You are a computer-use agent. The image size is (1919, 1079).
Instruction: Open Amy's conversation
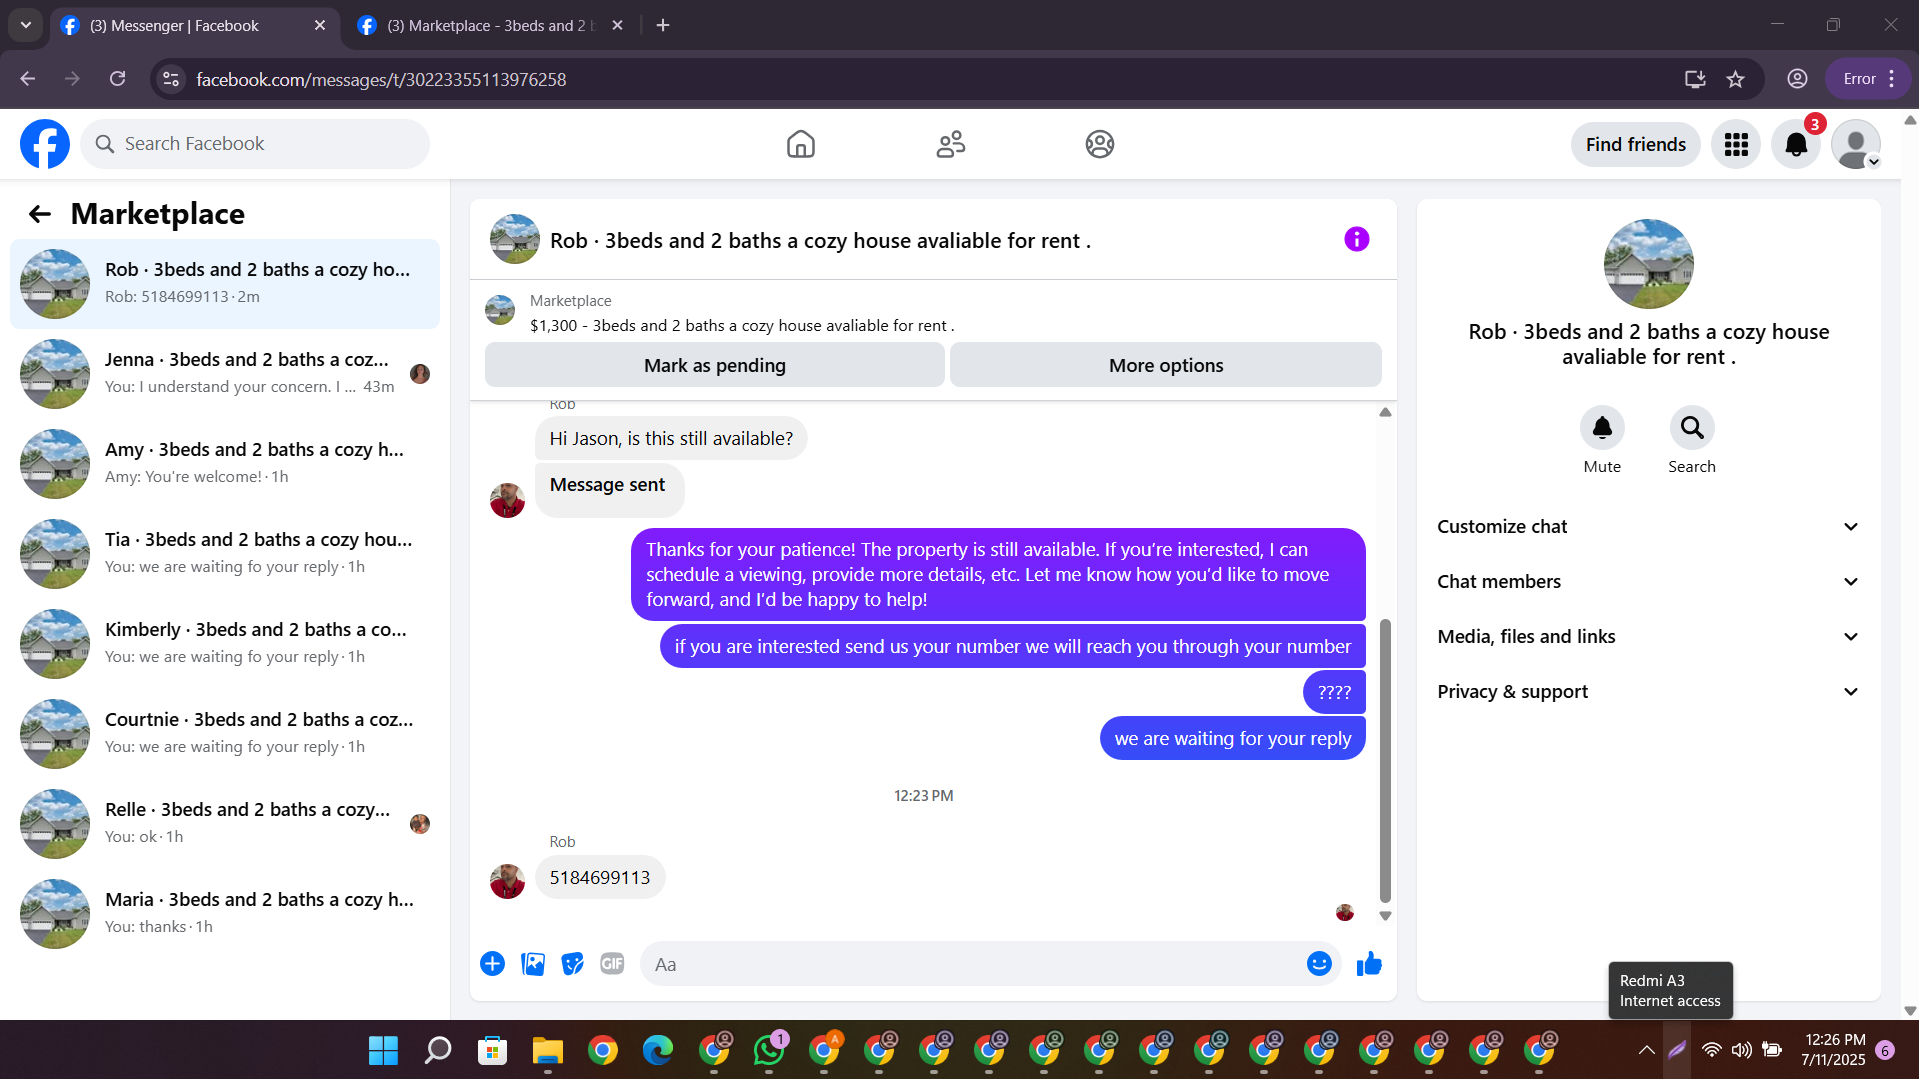pyautogui.click(x=225, y=464)
